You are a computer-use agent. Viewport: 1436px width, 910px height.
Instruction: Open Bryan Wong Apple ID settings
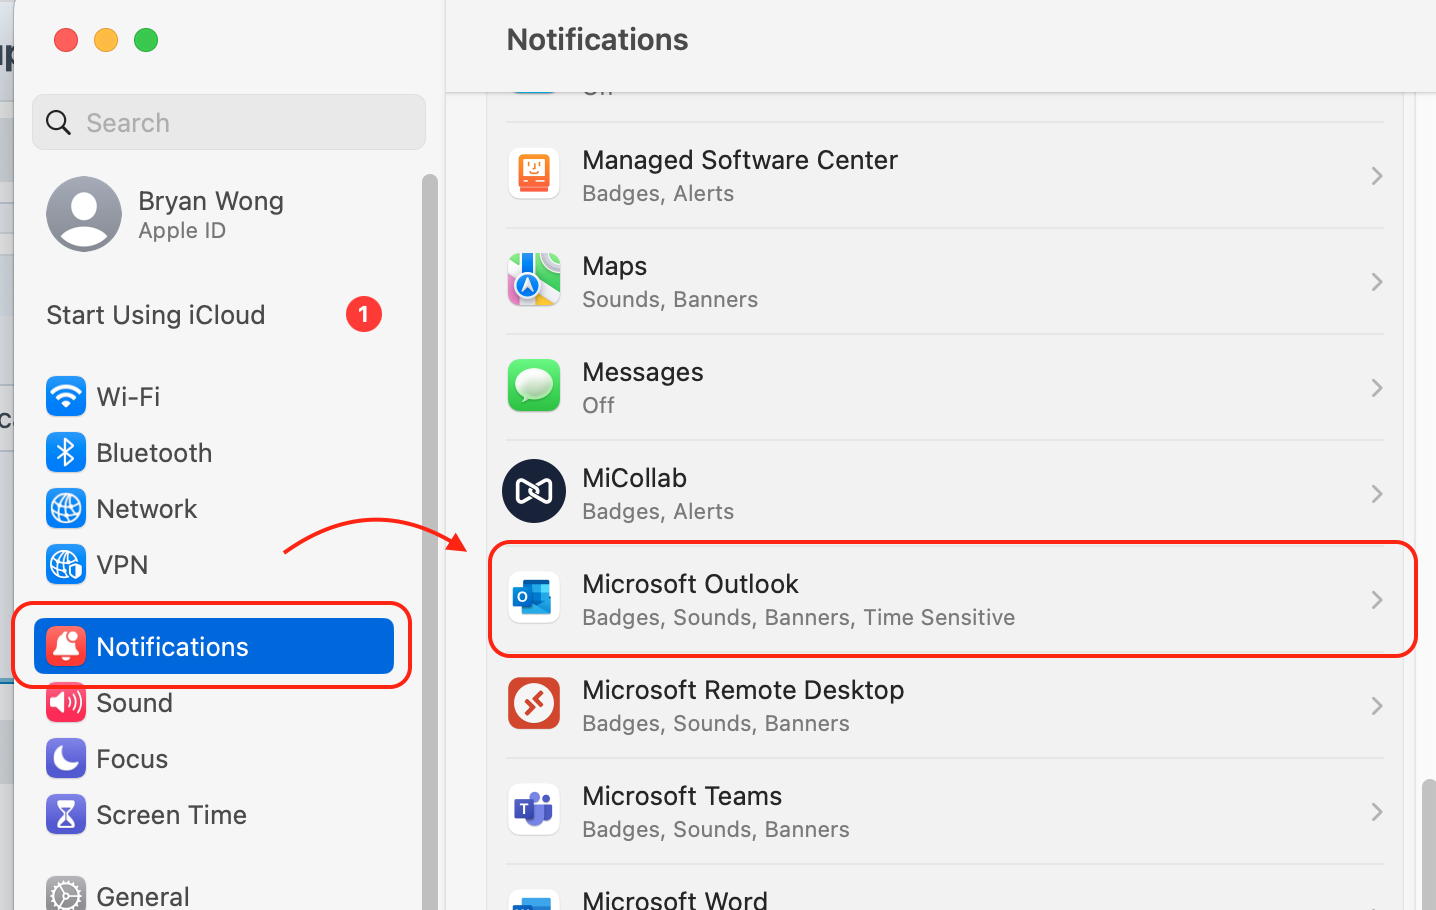click(x=214, y=214)
